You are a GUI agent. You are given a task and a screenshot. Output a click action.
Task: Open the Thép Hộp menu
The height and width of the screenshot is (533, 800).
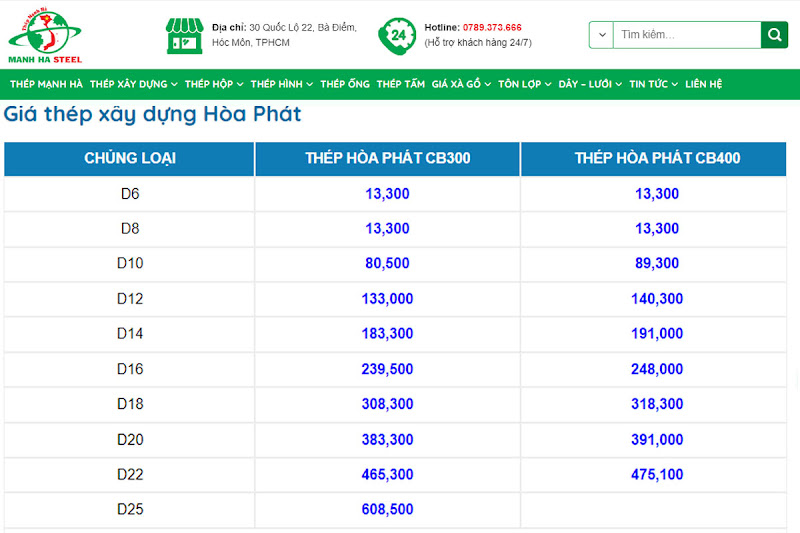click(209, 84)
